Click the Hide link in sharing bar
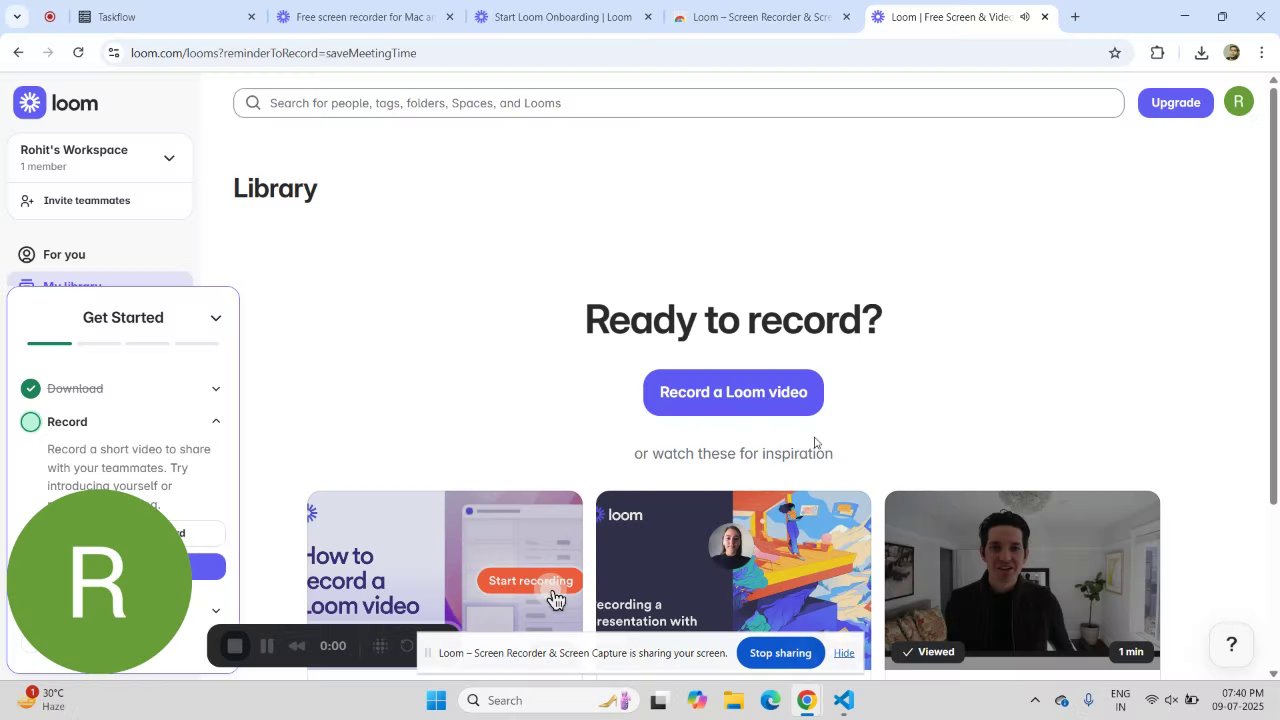Image resolution: width=1280 pixels, height=720 pixels. point(844,653)
